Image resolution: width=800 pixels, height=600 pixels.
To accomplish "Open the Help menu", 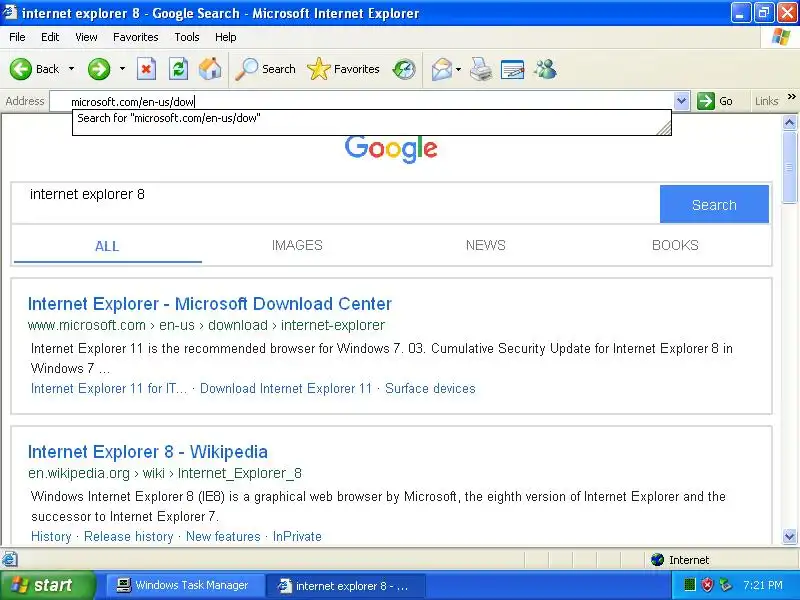I will (226, 37).
